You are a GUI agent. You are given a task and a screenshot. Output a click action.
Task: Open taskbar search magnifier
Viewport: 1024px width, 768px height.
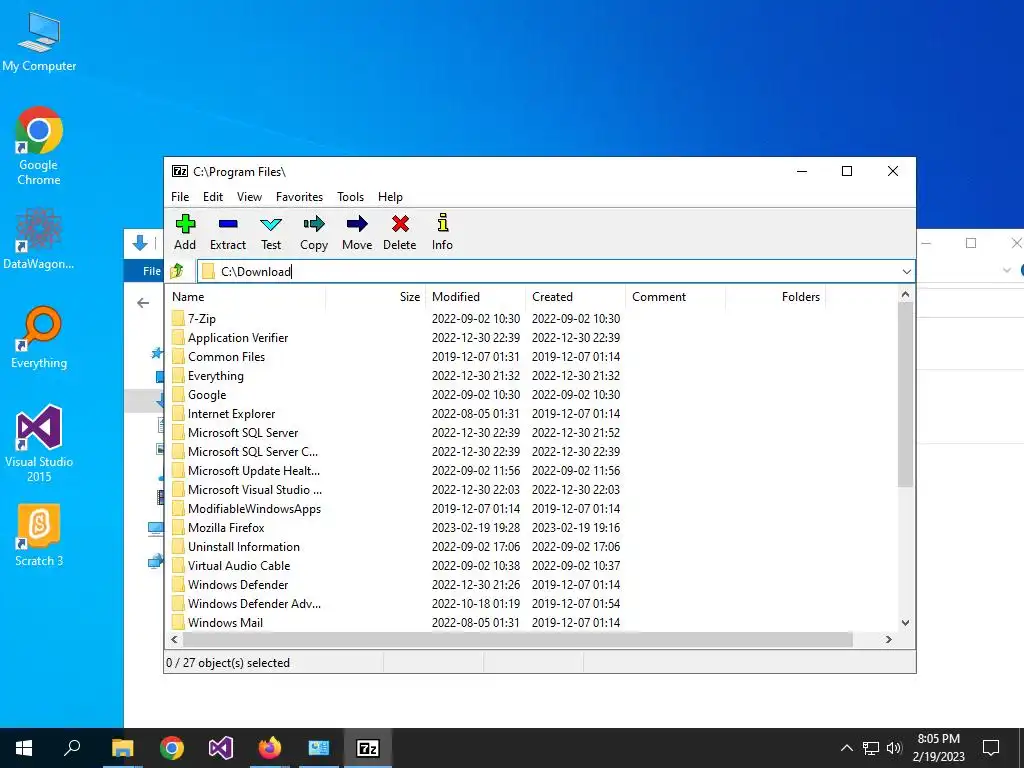[72, 748]
